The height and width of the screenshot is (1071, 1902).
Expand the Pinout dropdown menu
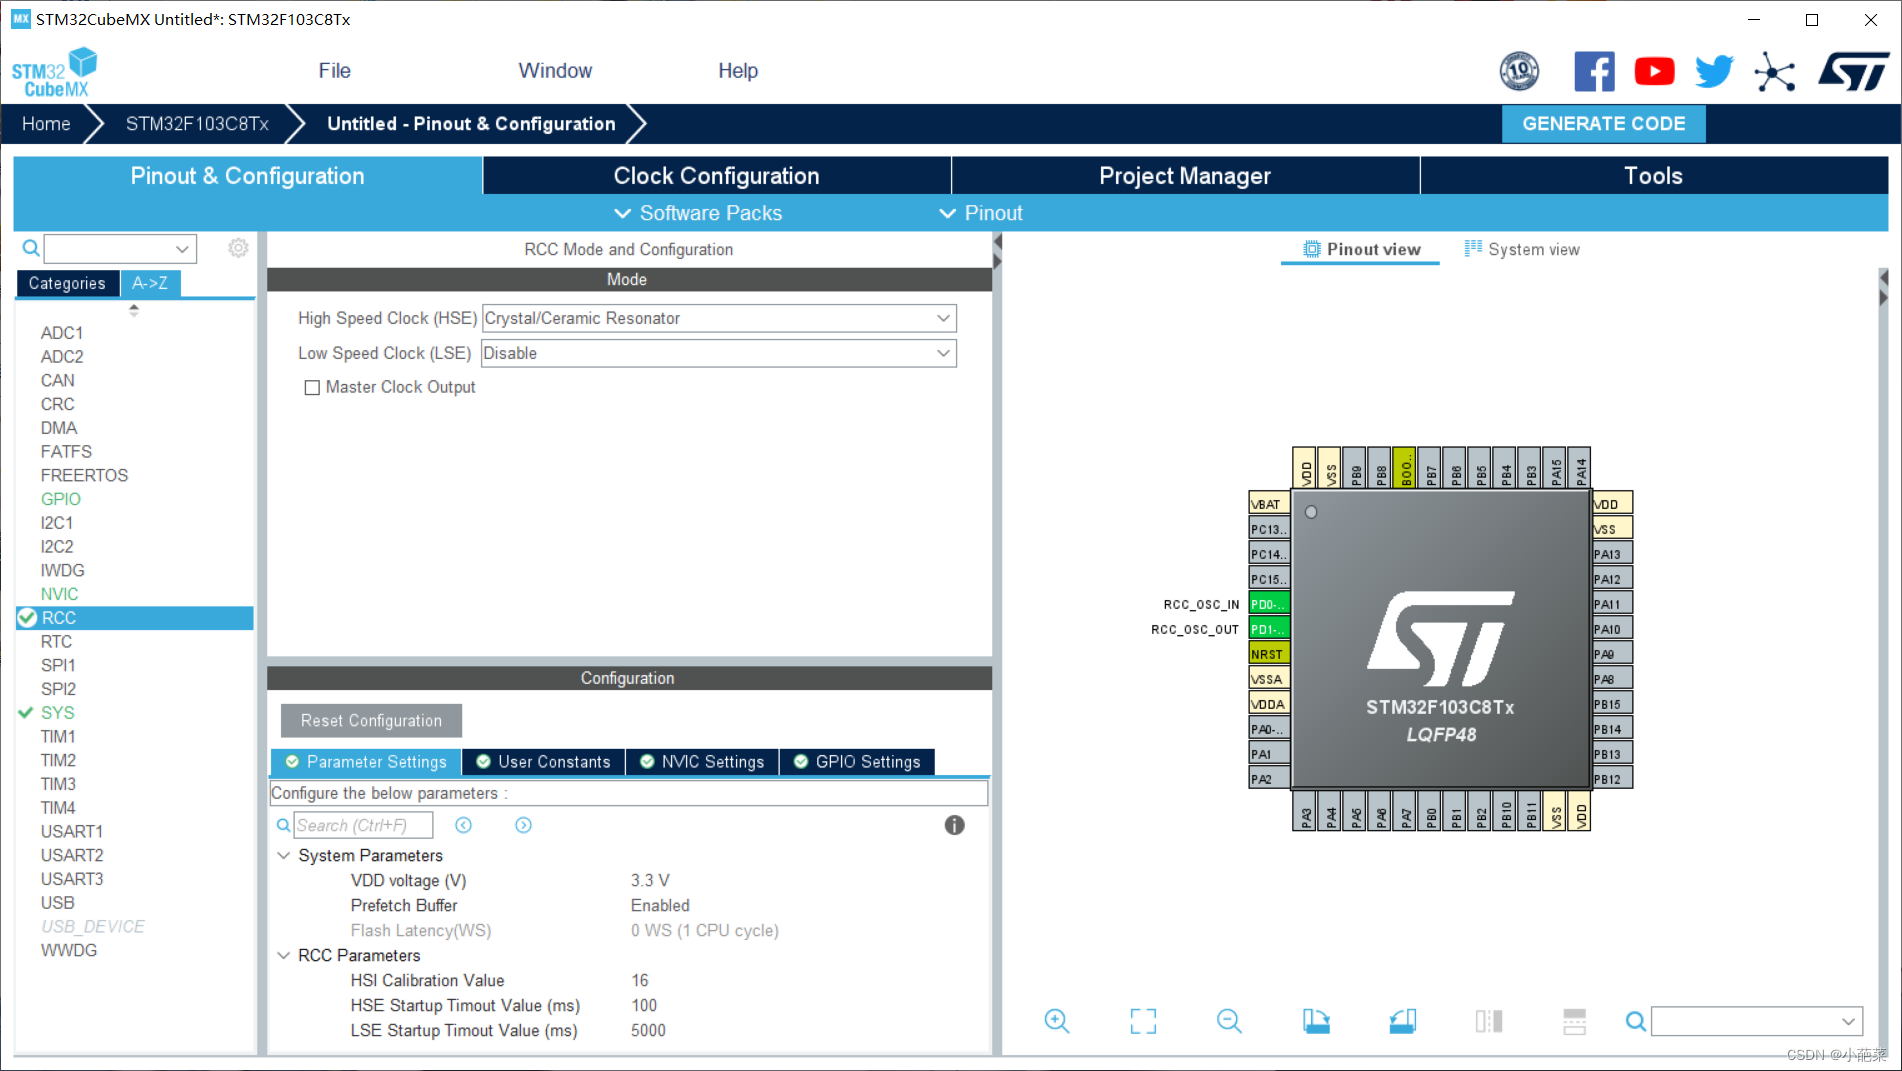click(981, 213)
